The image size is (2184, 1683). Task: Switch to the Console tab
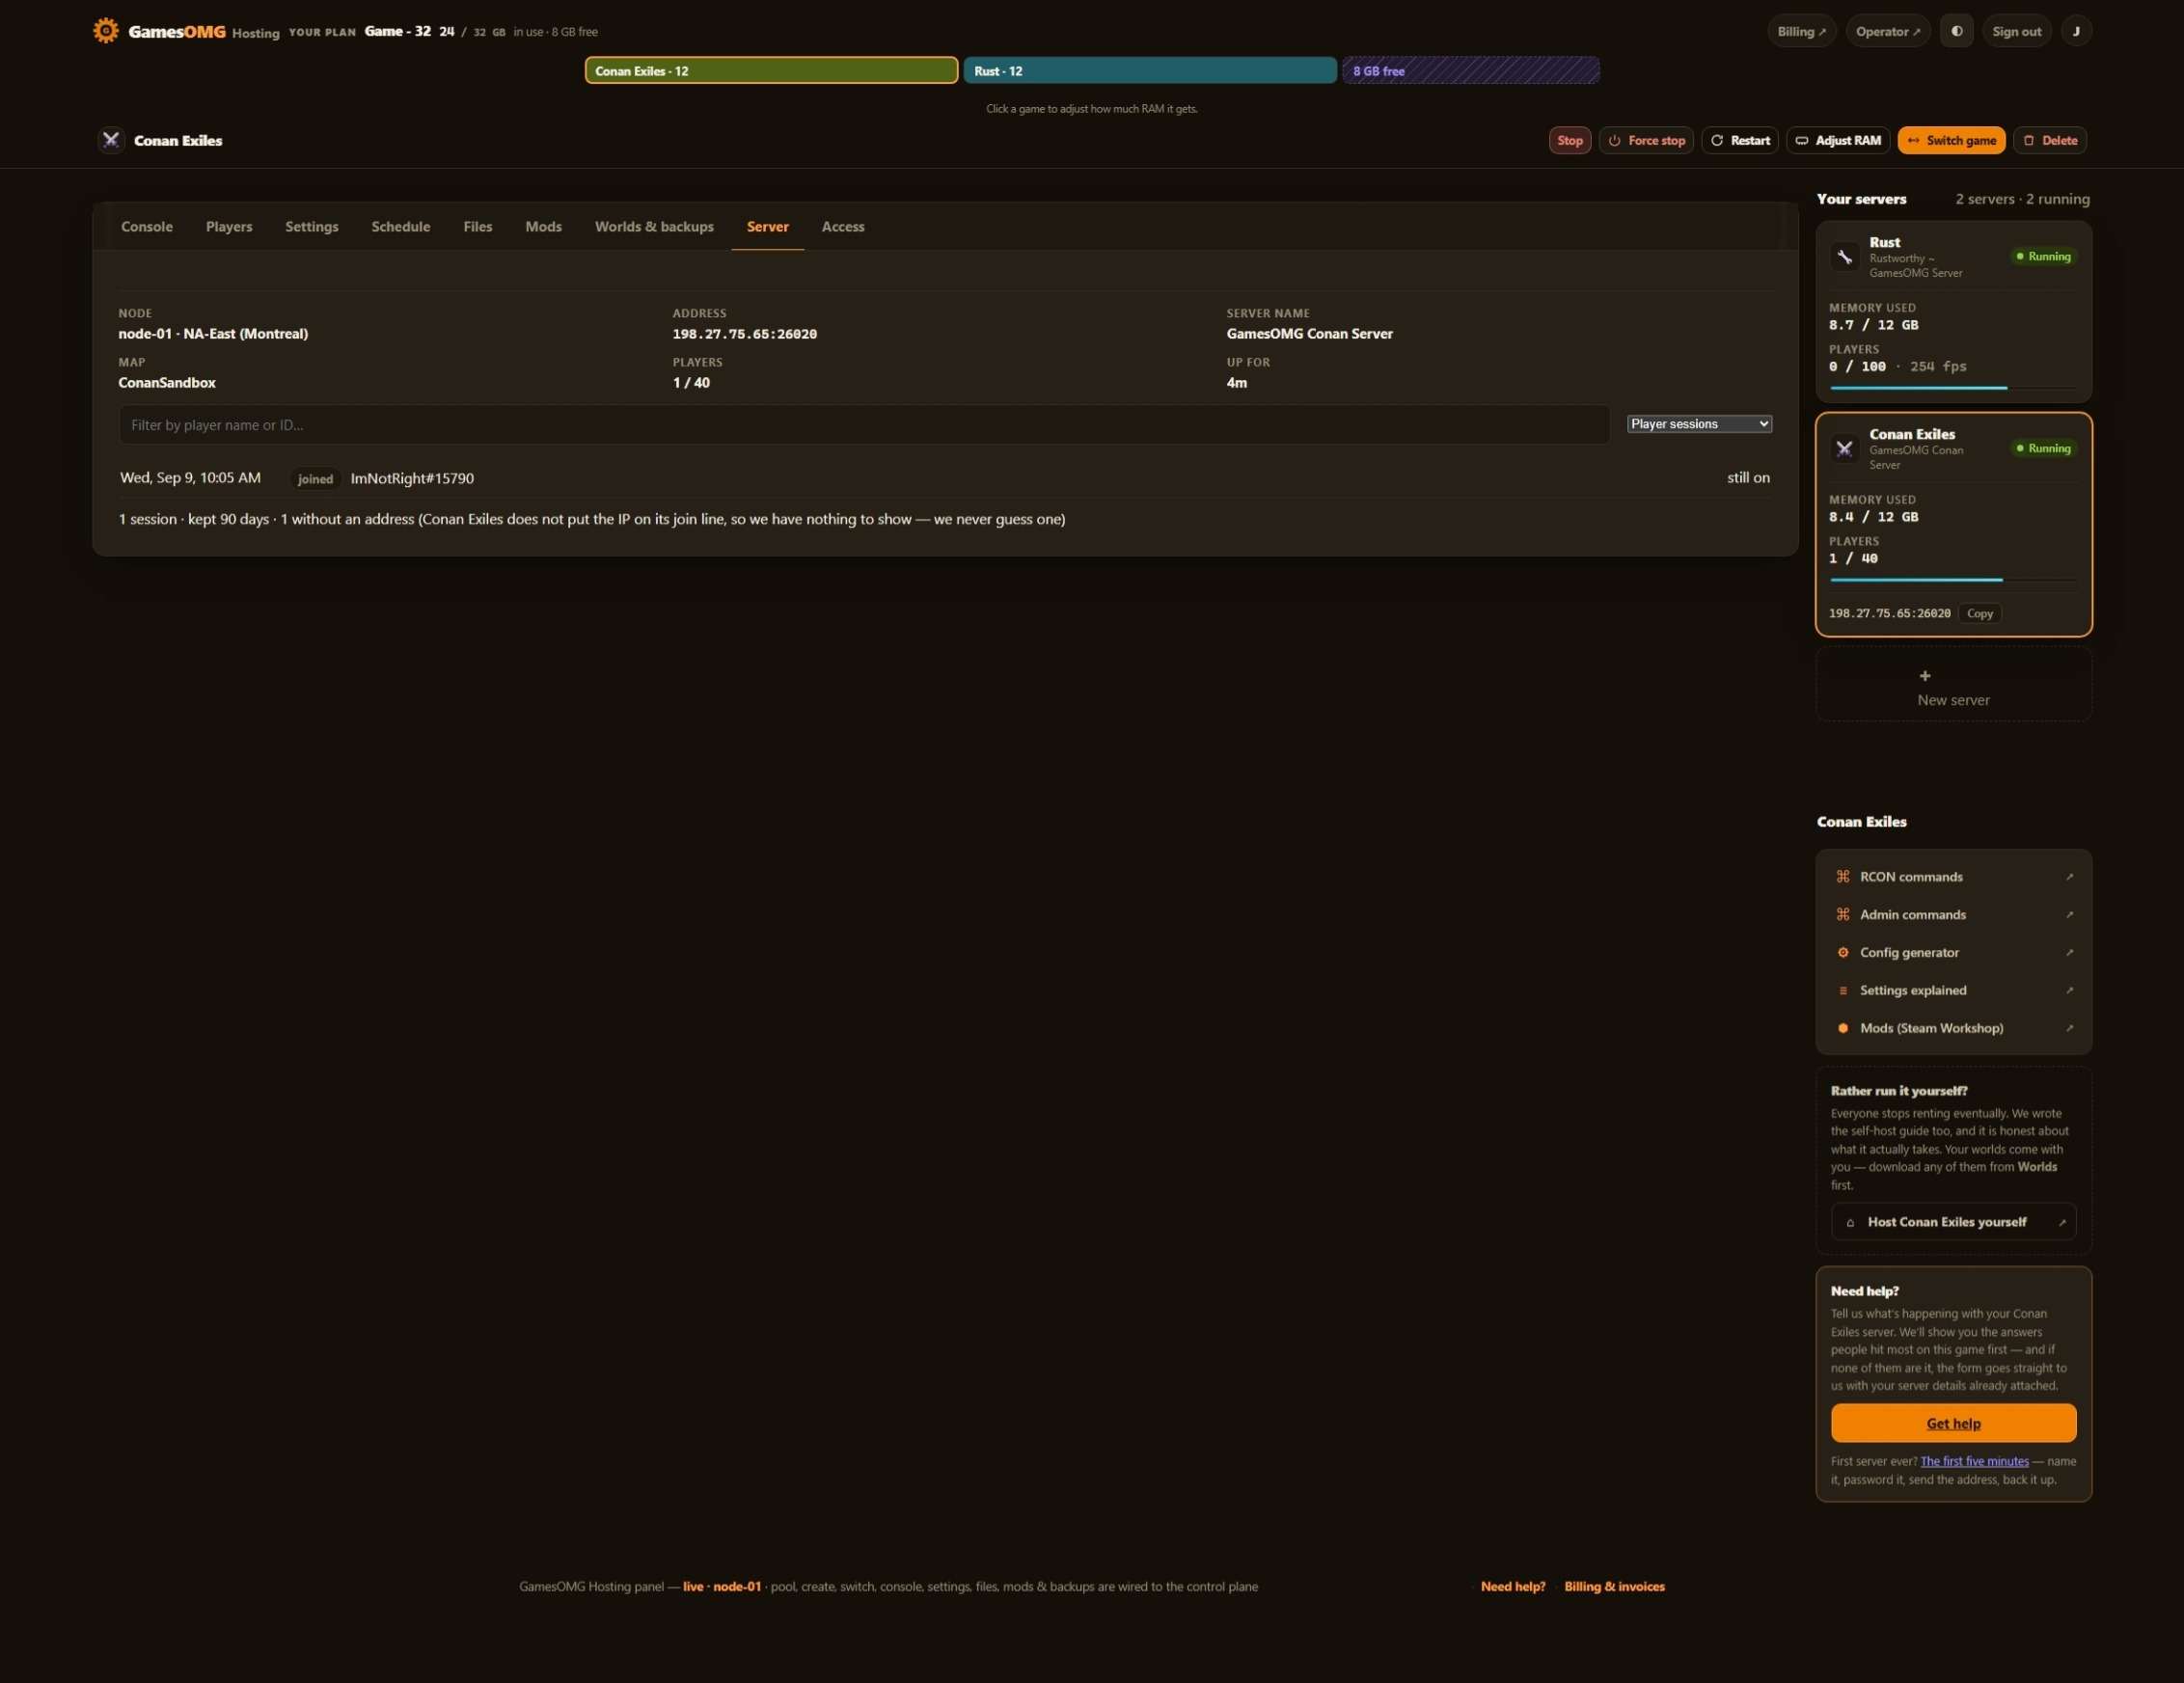click(x=147, y=227)
